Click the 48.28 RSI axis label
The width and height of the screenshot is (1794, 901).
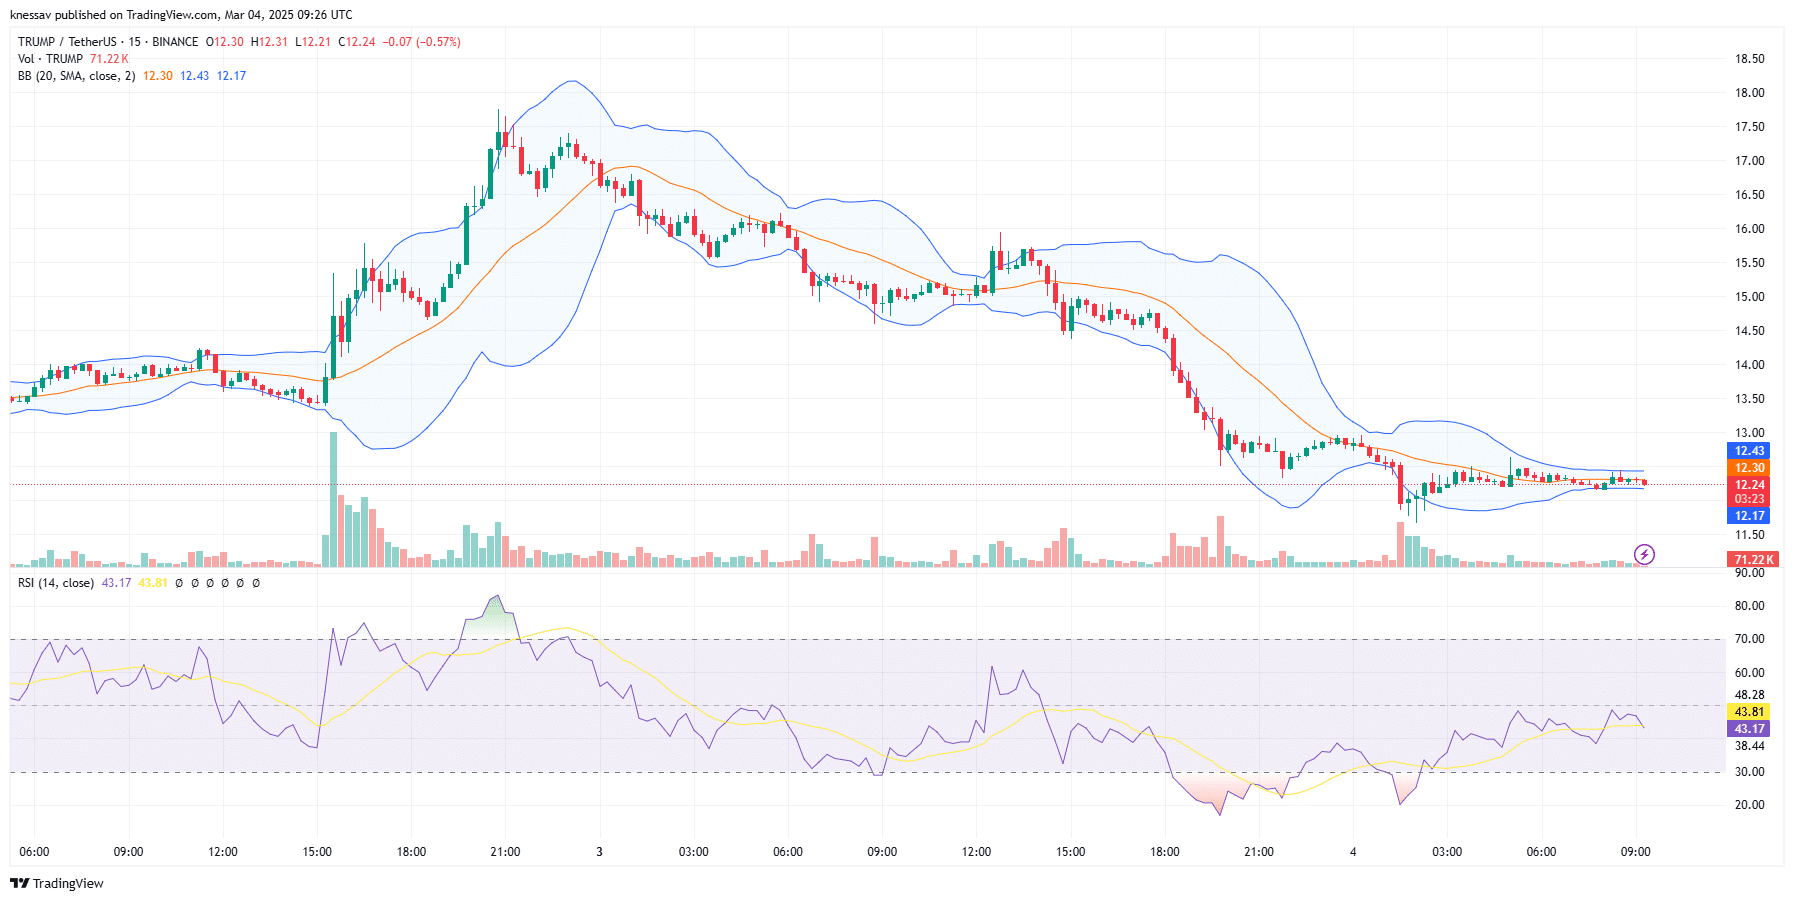click(1749, 695)
